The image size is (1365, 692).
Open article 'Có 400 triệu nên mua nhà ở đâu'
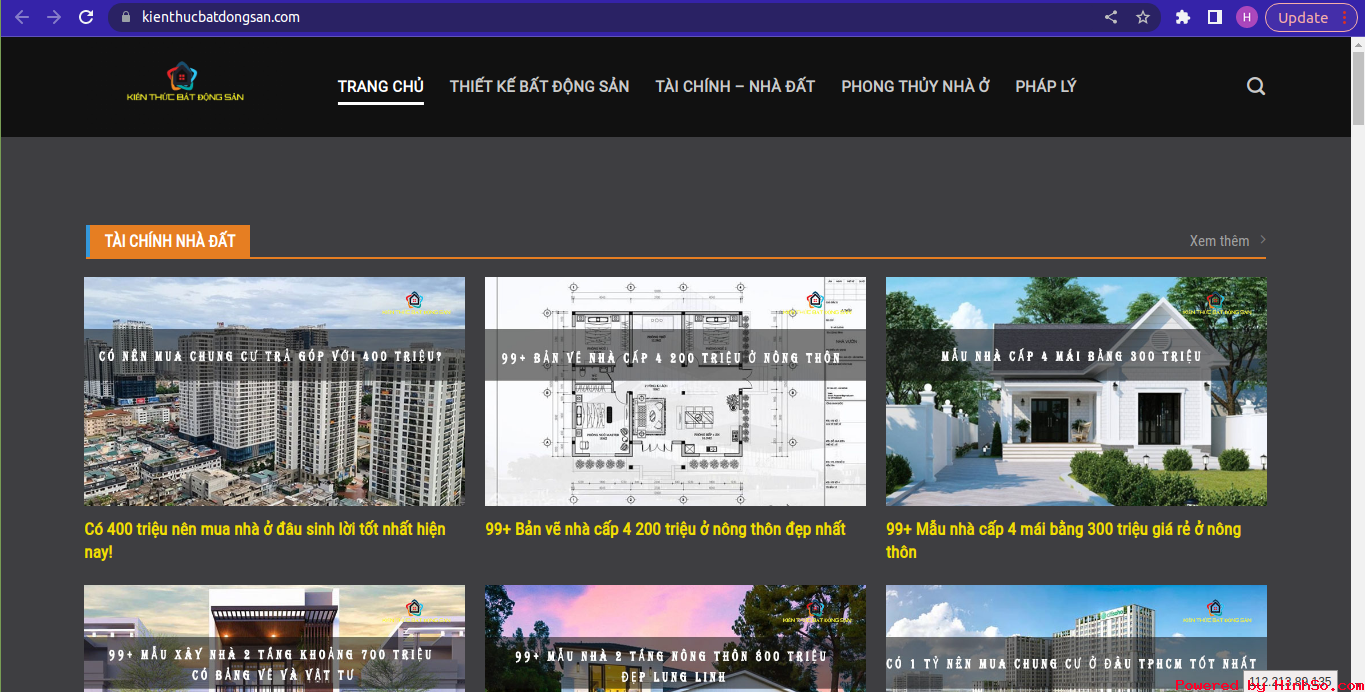pyautogui.click(x=265, y=540)
